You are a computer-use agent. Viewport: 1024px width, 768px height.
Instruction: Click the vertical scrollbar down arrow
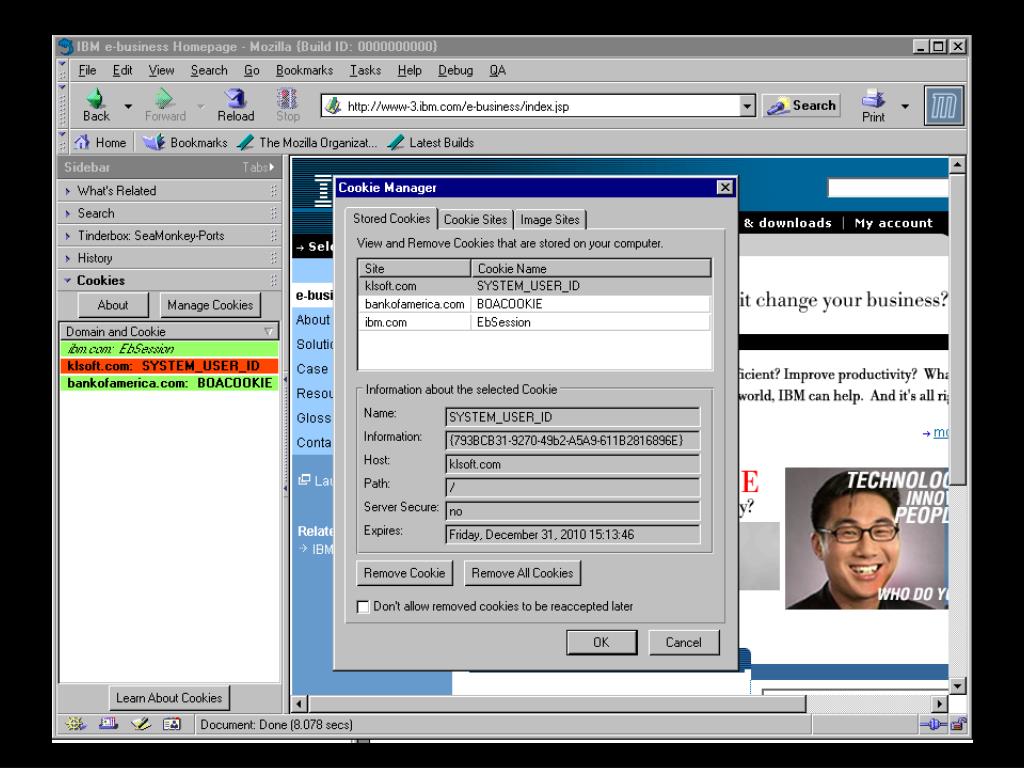[957, 686]
